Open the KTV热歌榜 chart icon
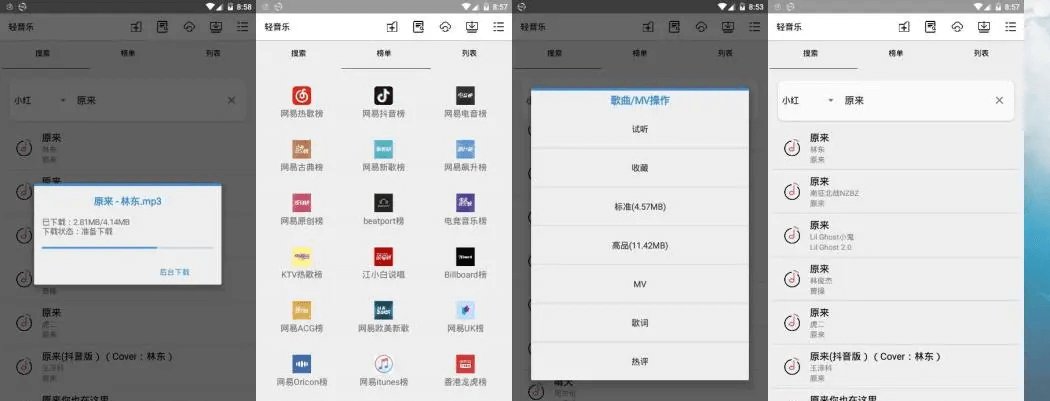The image size is (1050, 401). [301, 256]
